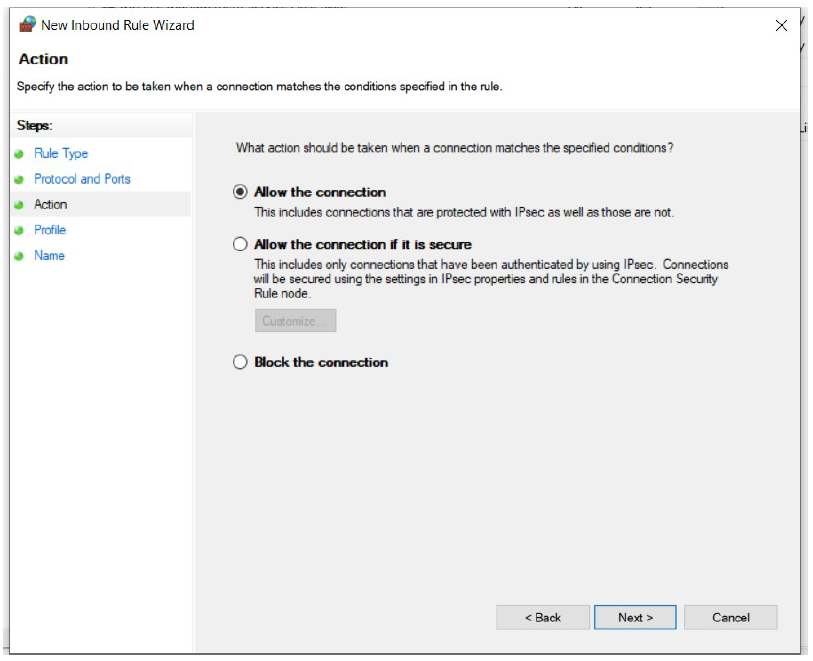Click the greyed-out Customize... button
The width and height of the screenshot is (813, 661).
(x=296, y=321)
